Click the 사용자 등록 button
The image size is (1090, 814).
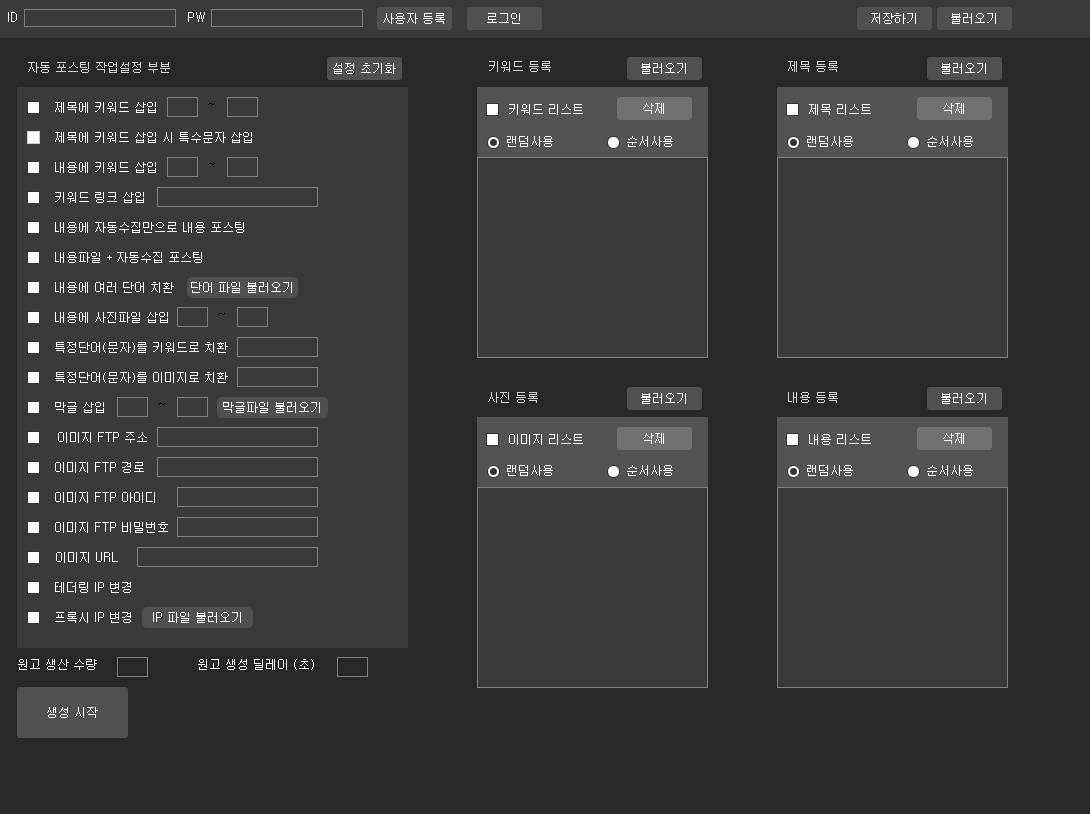point(414,18)
